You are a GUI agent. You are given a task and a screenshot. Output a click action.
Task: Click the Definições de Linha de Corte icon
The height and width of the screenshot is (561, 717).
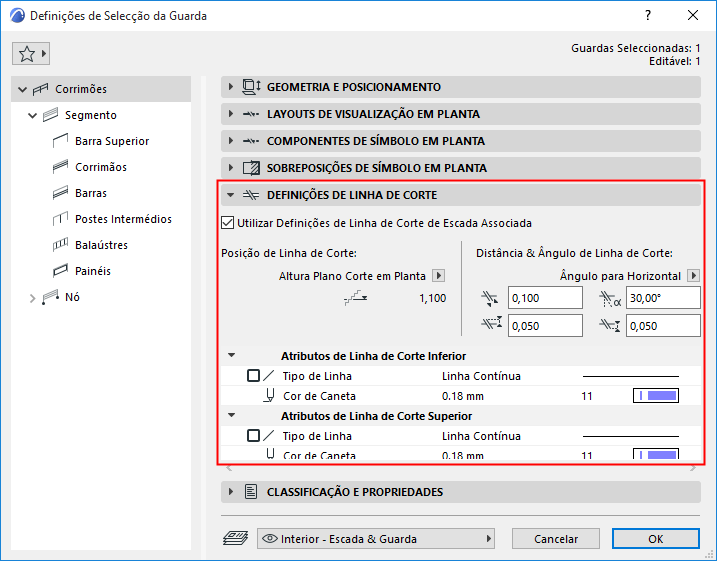[251, 195]
